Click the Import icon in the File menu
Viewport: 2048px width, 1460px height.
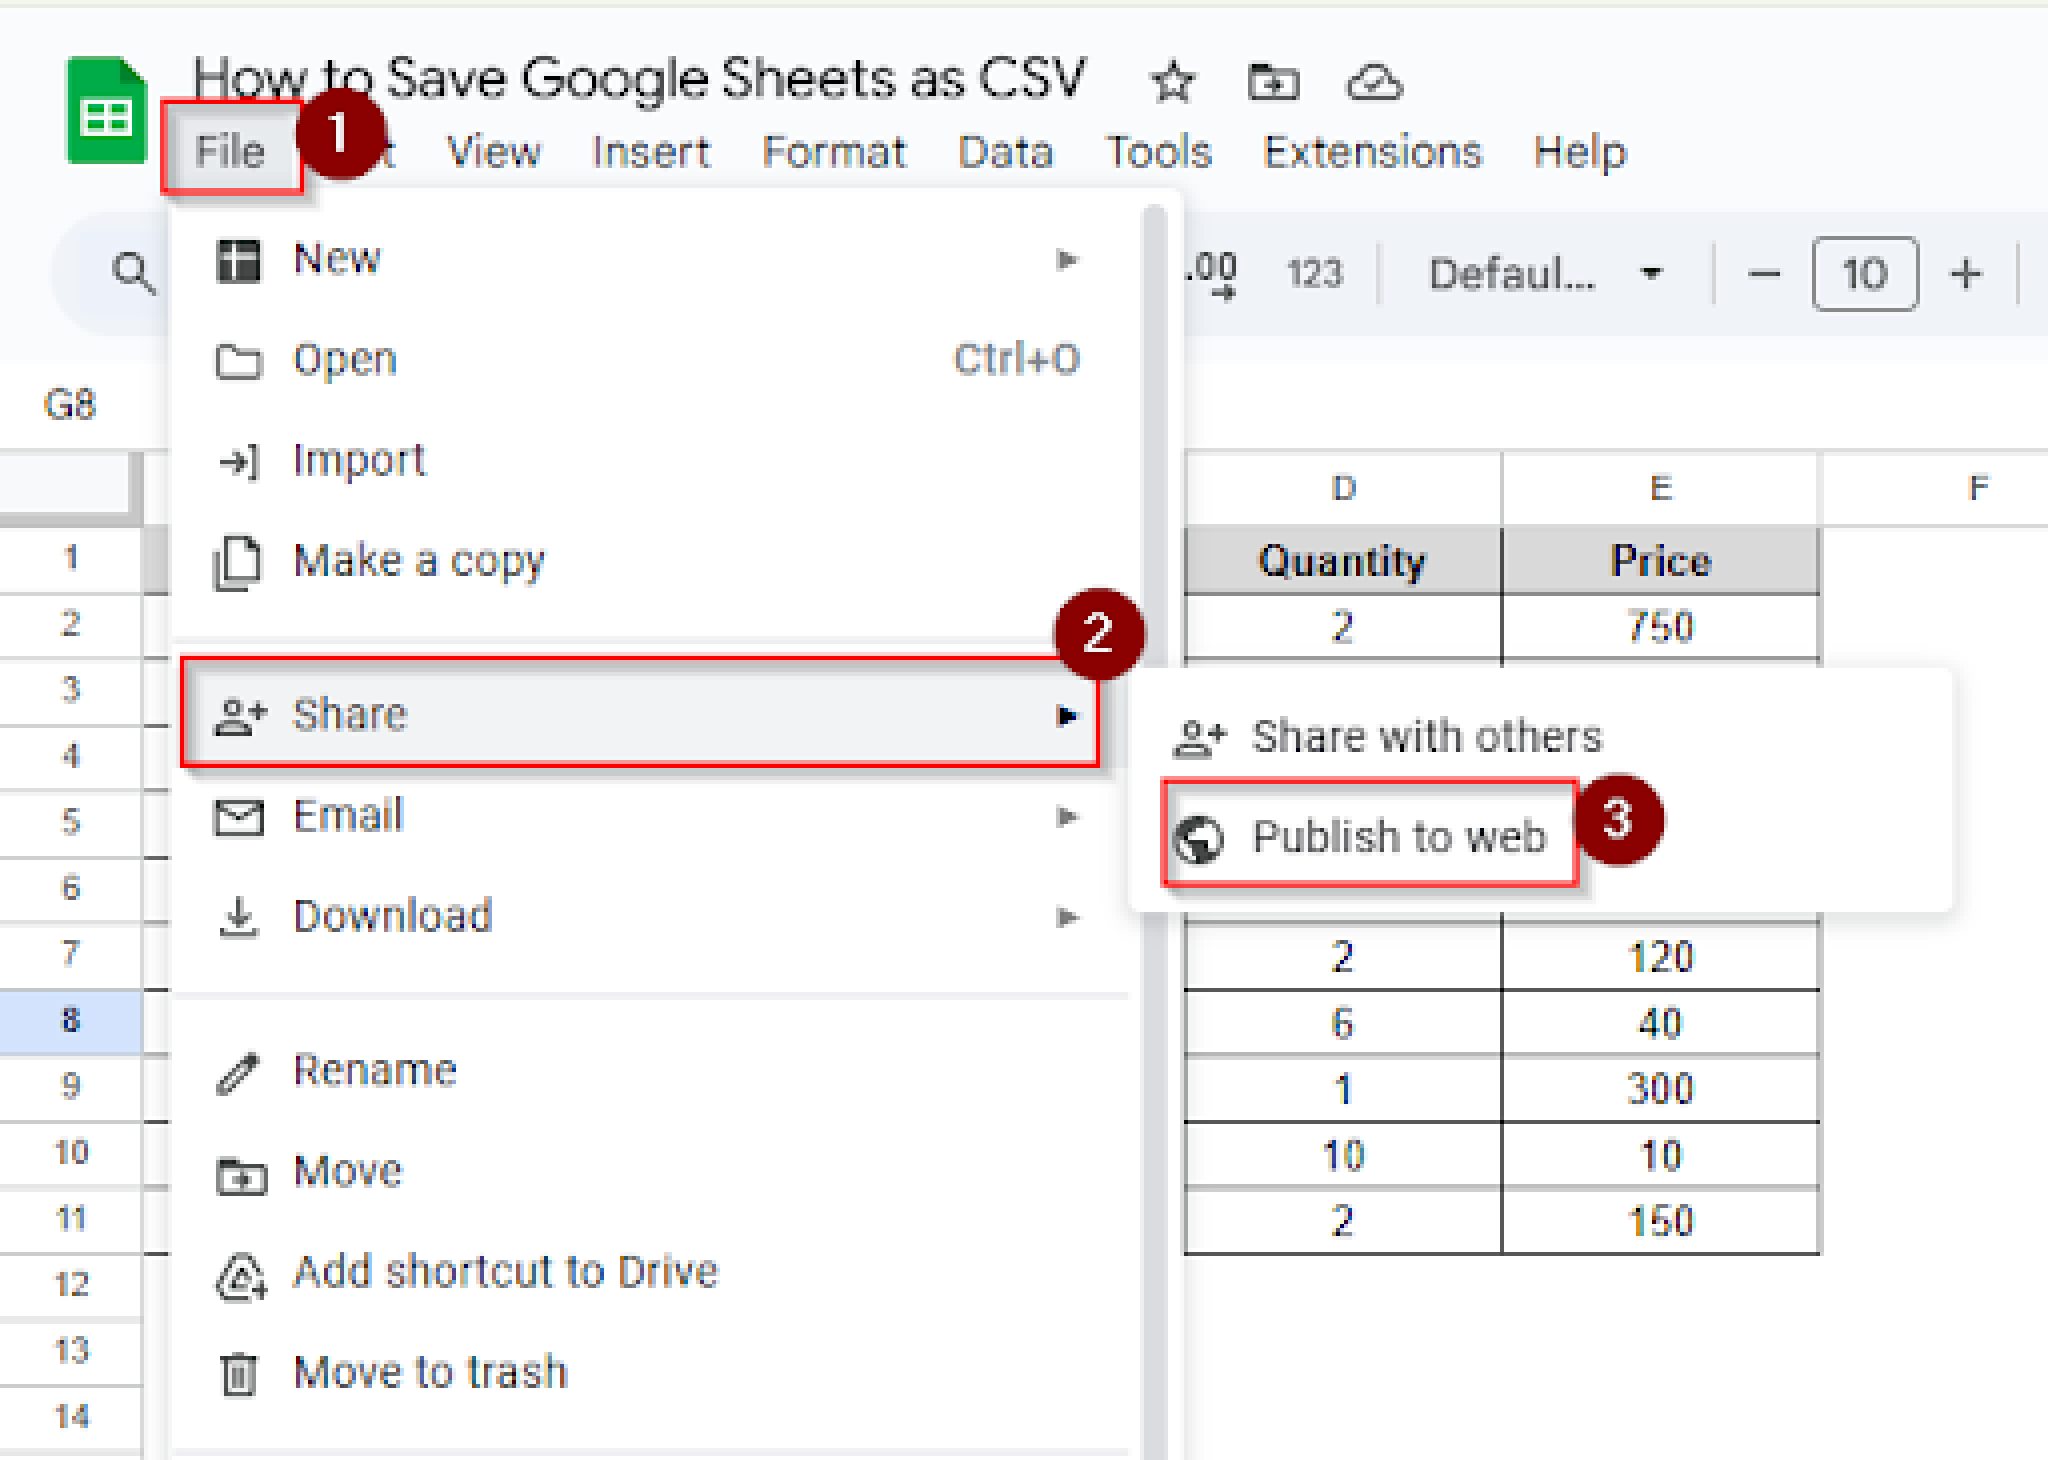(238, 461)
